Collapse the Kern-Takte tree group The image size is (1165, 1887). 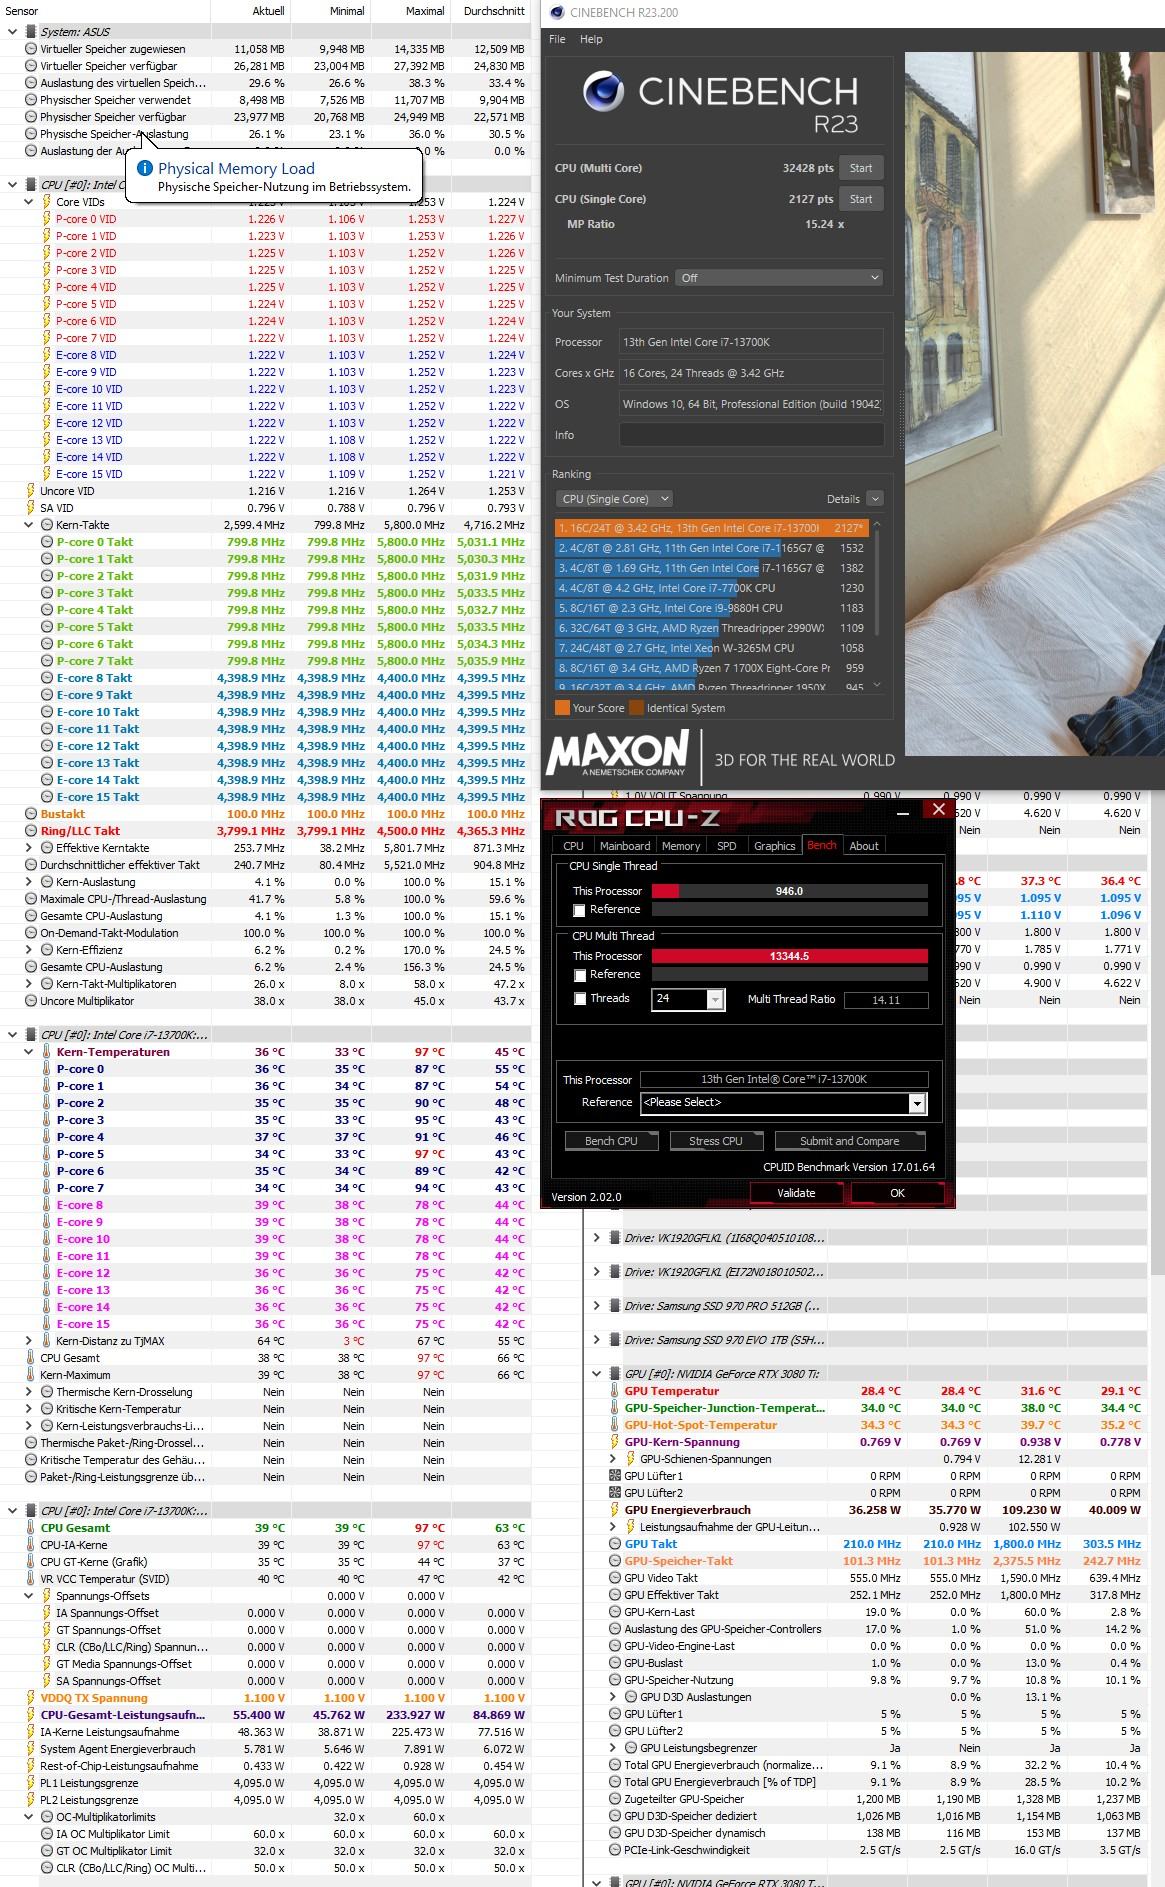tap(29, 525)
